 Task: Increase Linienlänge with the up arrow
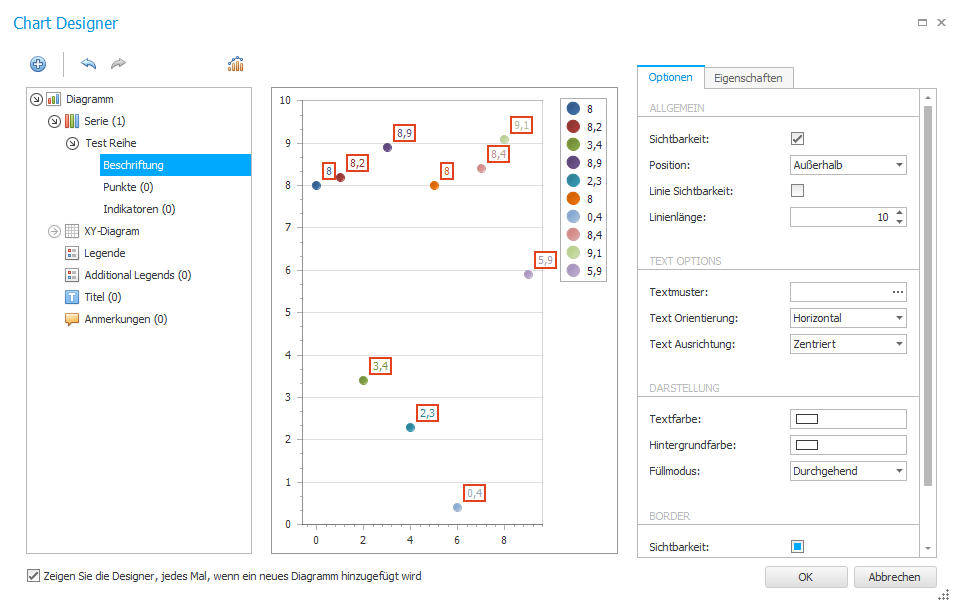point(899,213)
